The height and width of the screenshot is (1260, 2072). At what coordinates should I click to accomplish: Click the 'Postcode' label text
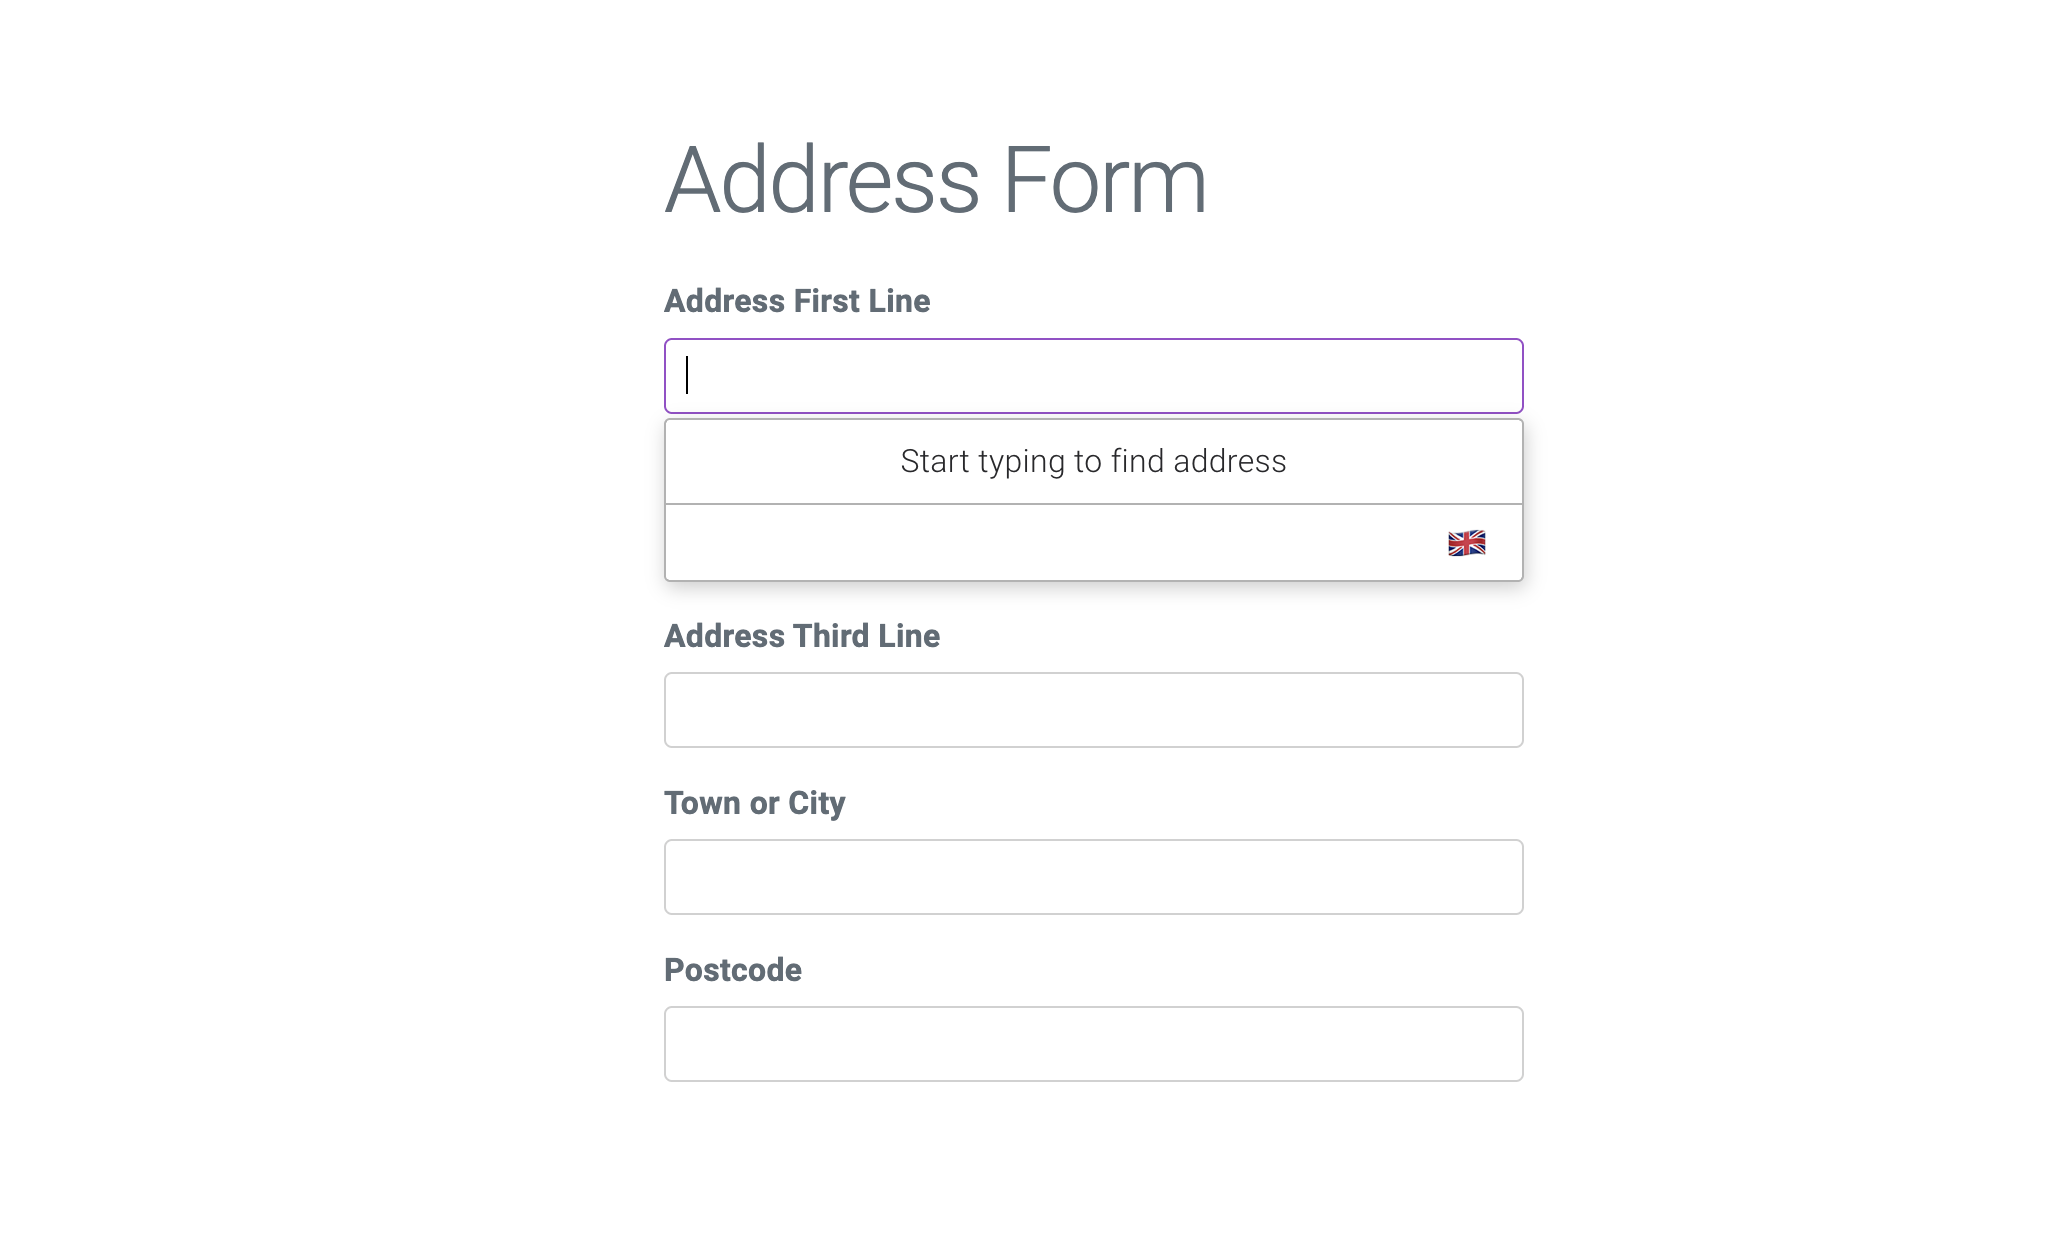pos(732,969)
